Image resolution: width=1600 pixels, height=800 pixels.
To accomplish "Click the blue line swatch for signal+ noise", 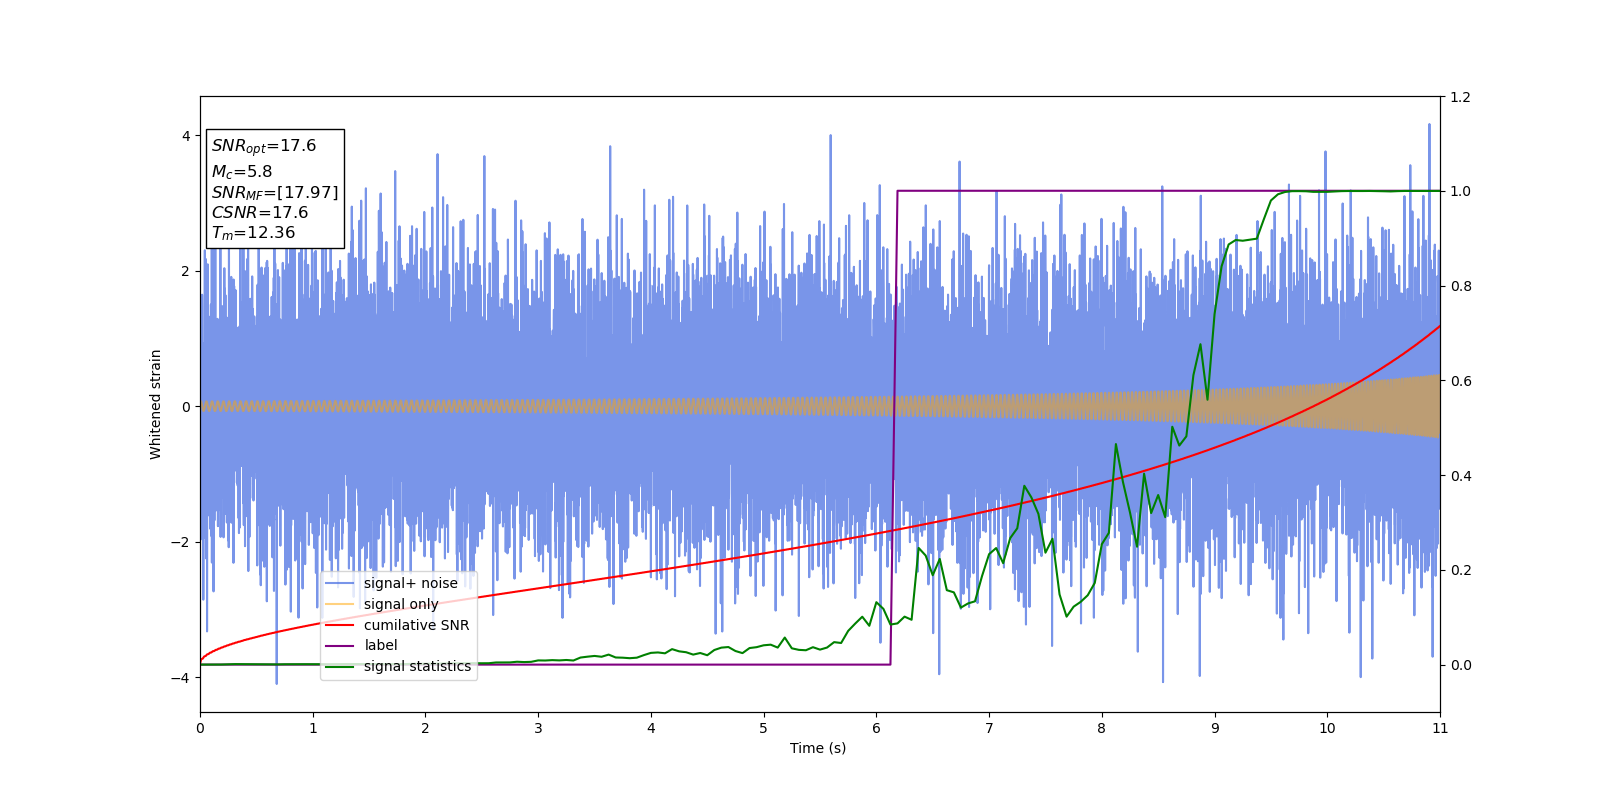I will pyautogui.click(x=341, y=584).
